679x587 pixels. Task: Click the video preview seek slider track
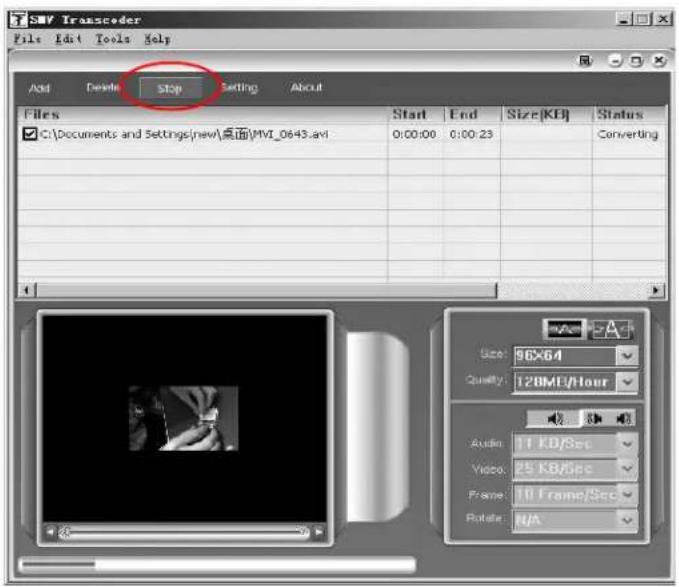(185, 532)
